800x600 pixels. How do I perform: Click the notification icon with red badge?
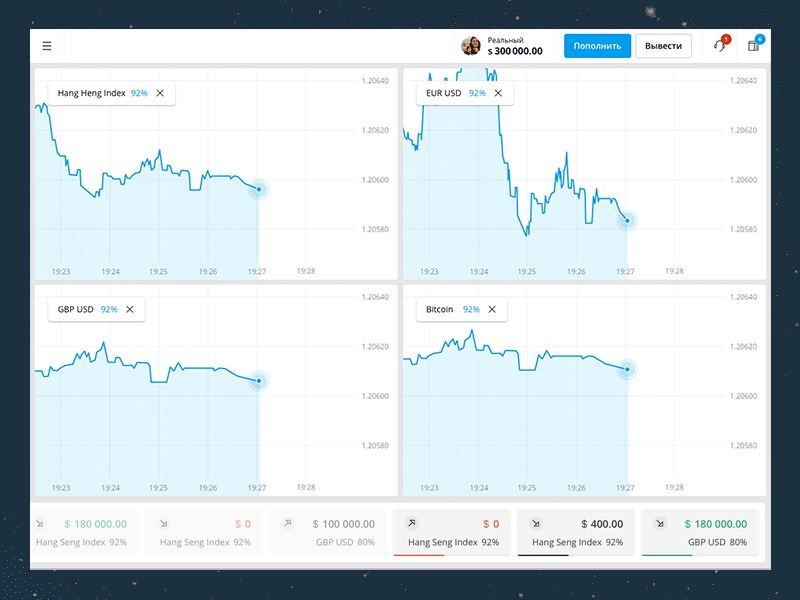(x=719, y=45)
